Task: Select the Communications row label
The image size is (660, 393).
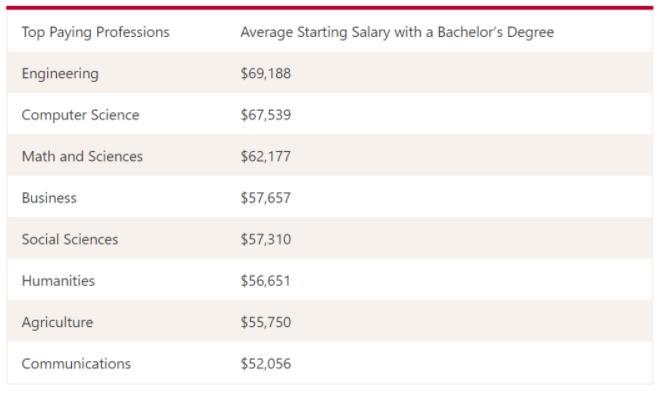Action: 76,364
